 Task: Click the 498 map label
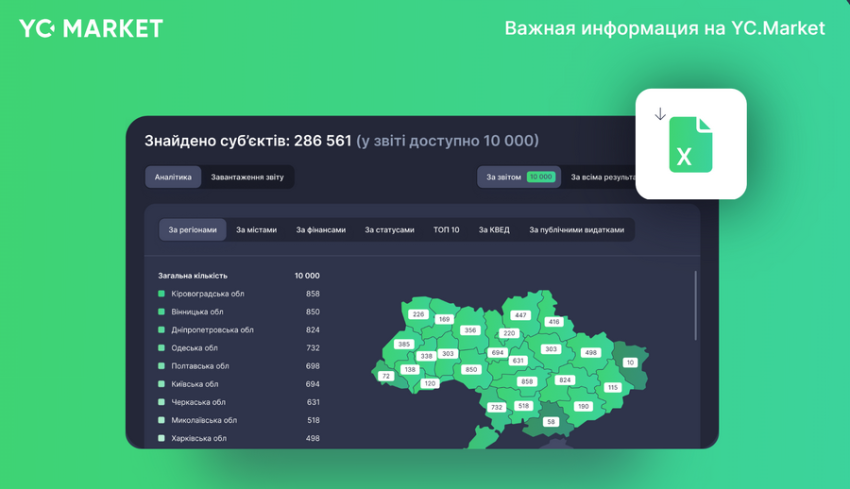(590, 352)
